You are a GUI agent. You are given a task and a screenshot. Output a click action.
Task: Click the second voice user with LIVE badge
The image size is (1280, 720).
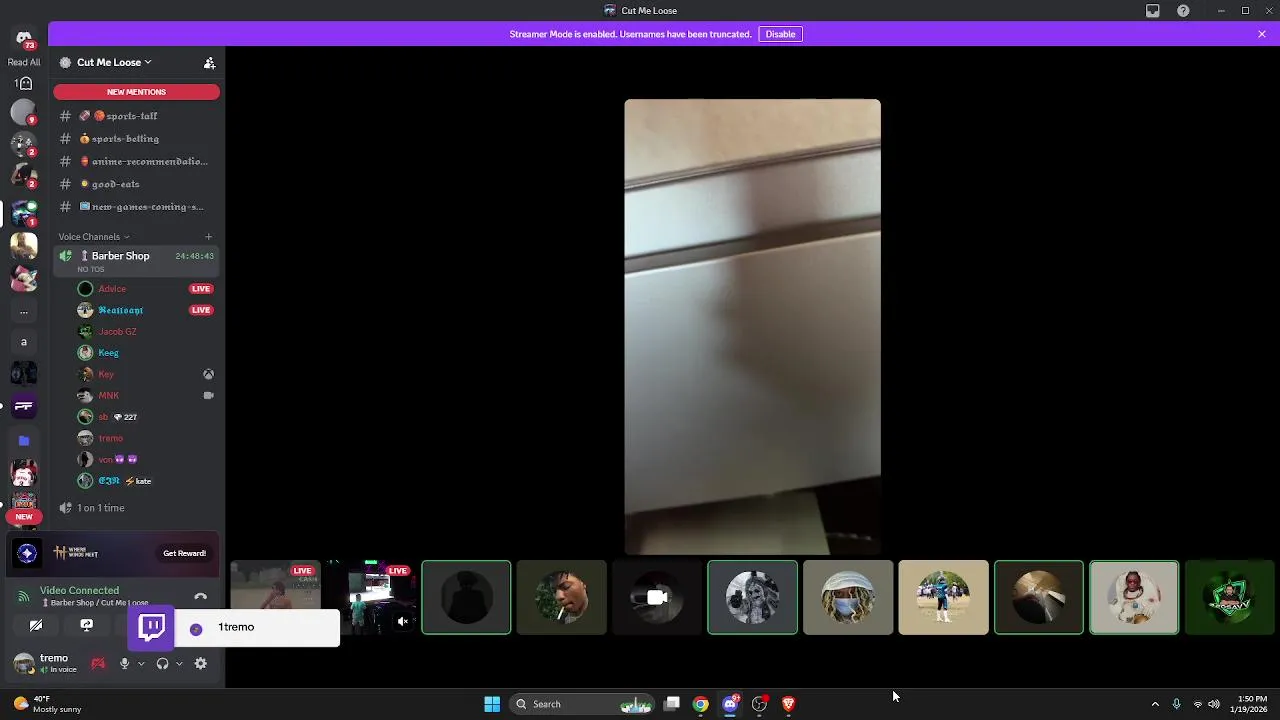[145, 310]
